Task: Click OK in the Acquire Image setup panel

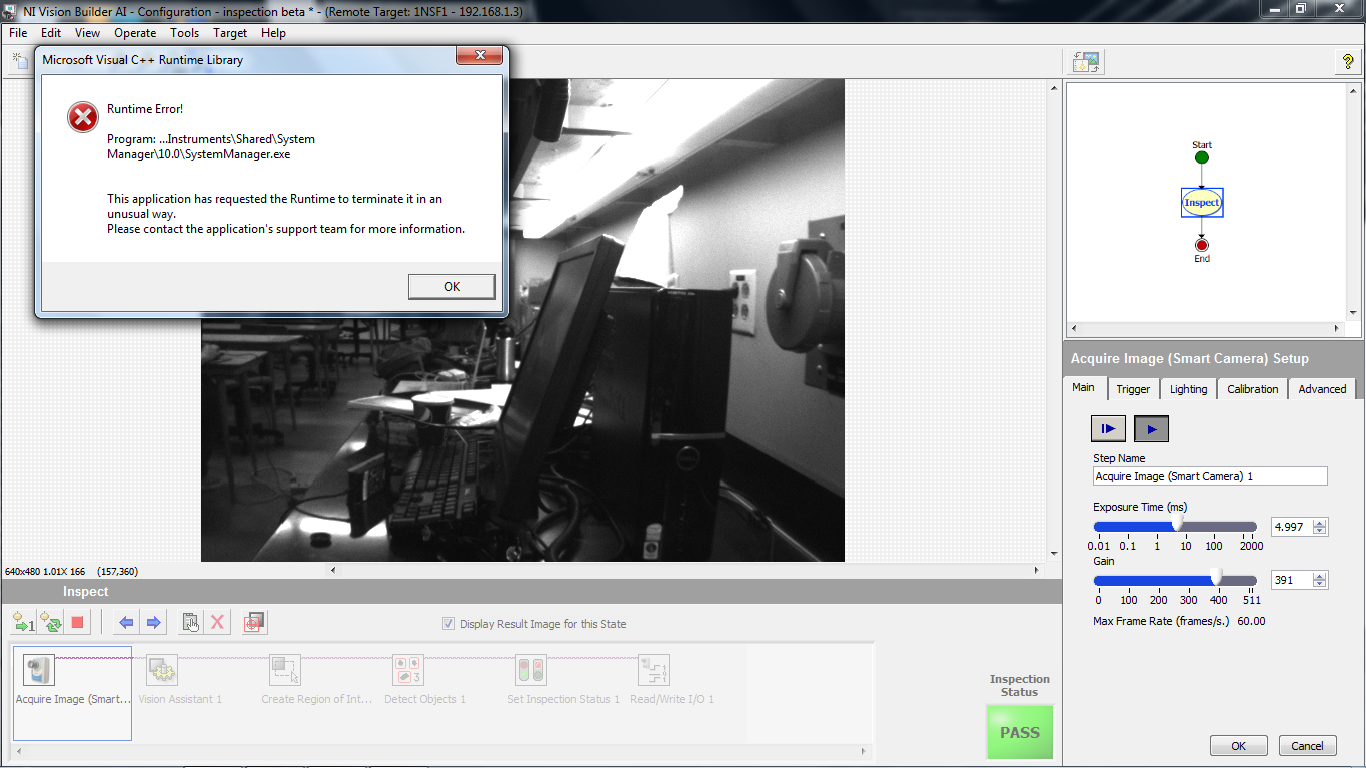Action: (x=1239, y=746)
